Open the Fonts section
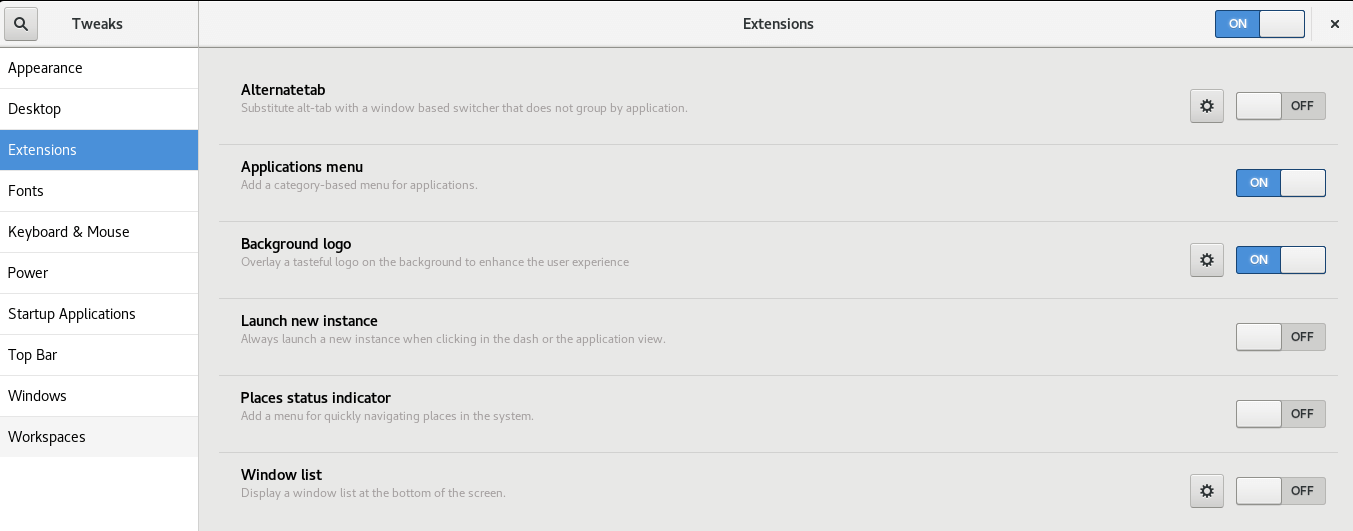 pos(99,191)
